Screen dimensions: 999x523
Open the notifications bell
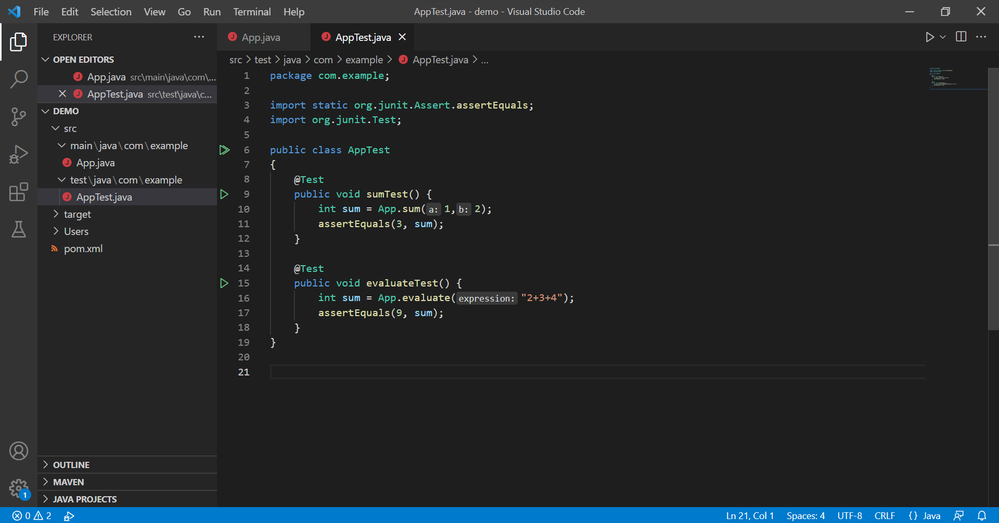(x=982, y=515)
